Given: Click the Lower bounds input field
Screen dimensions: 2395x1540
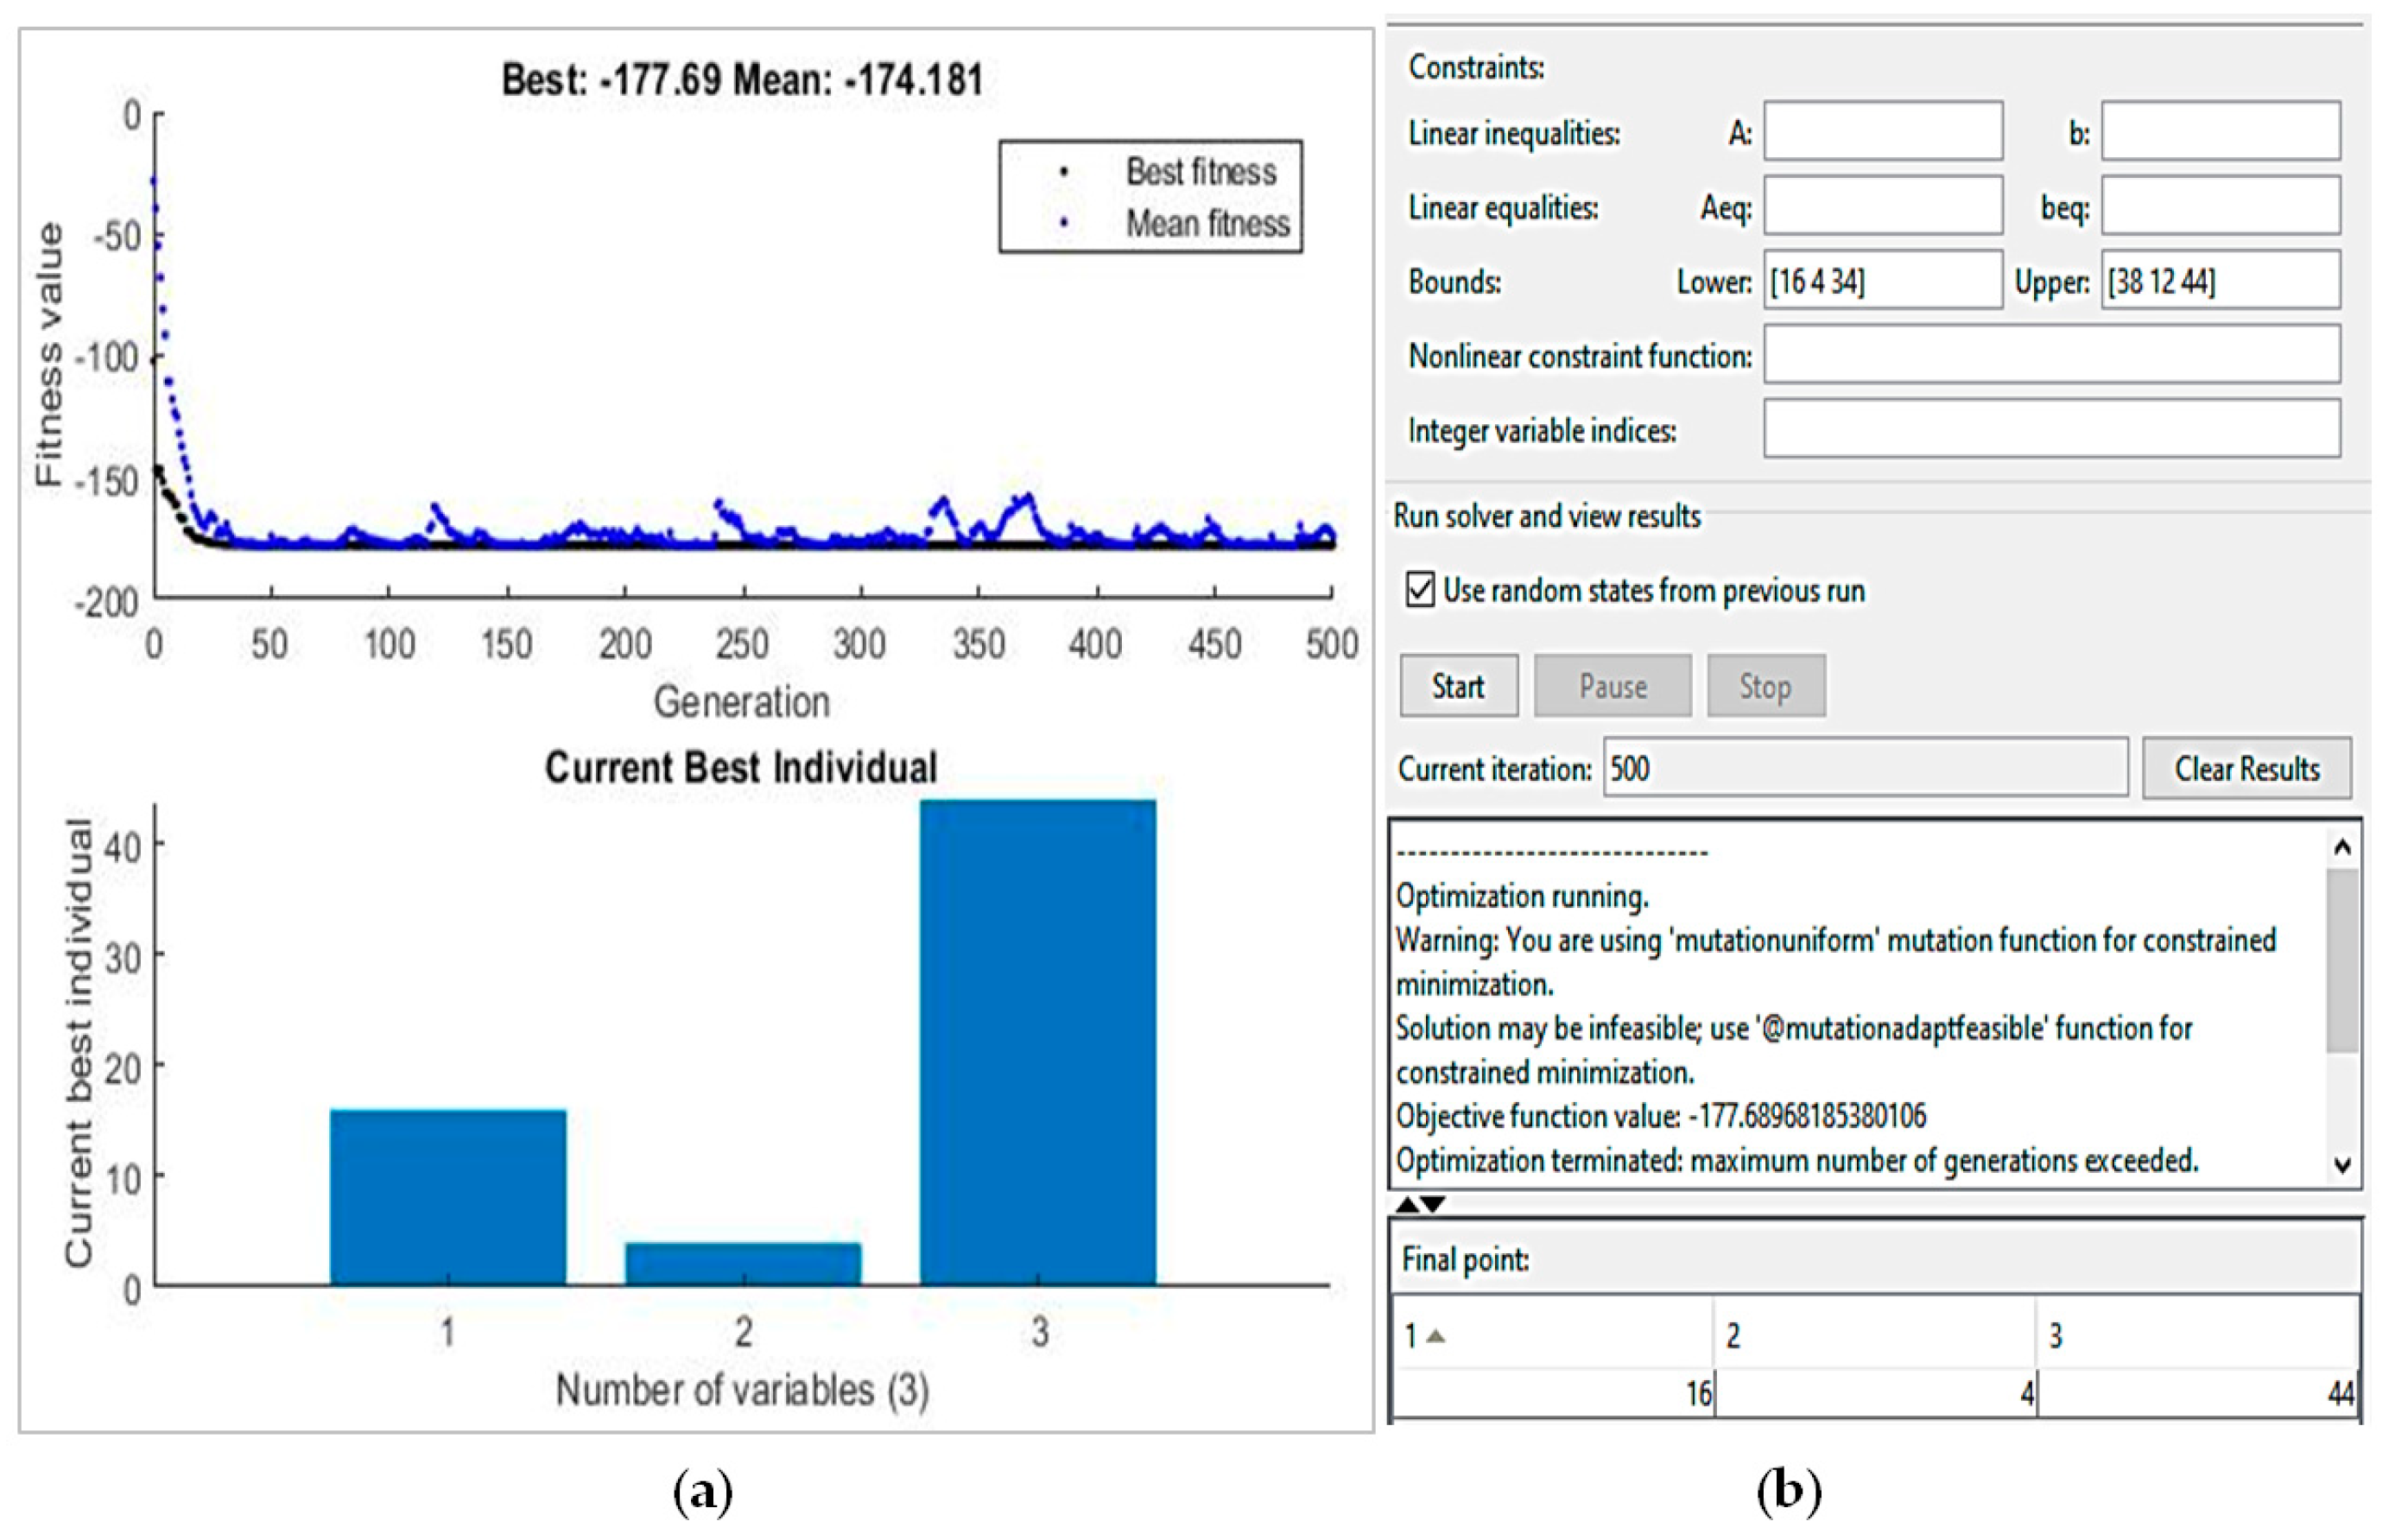Looking at the screenshot, I should [1882, 281].
